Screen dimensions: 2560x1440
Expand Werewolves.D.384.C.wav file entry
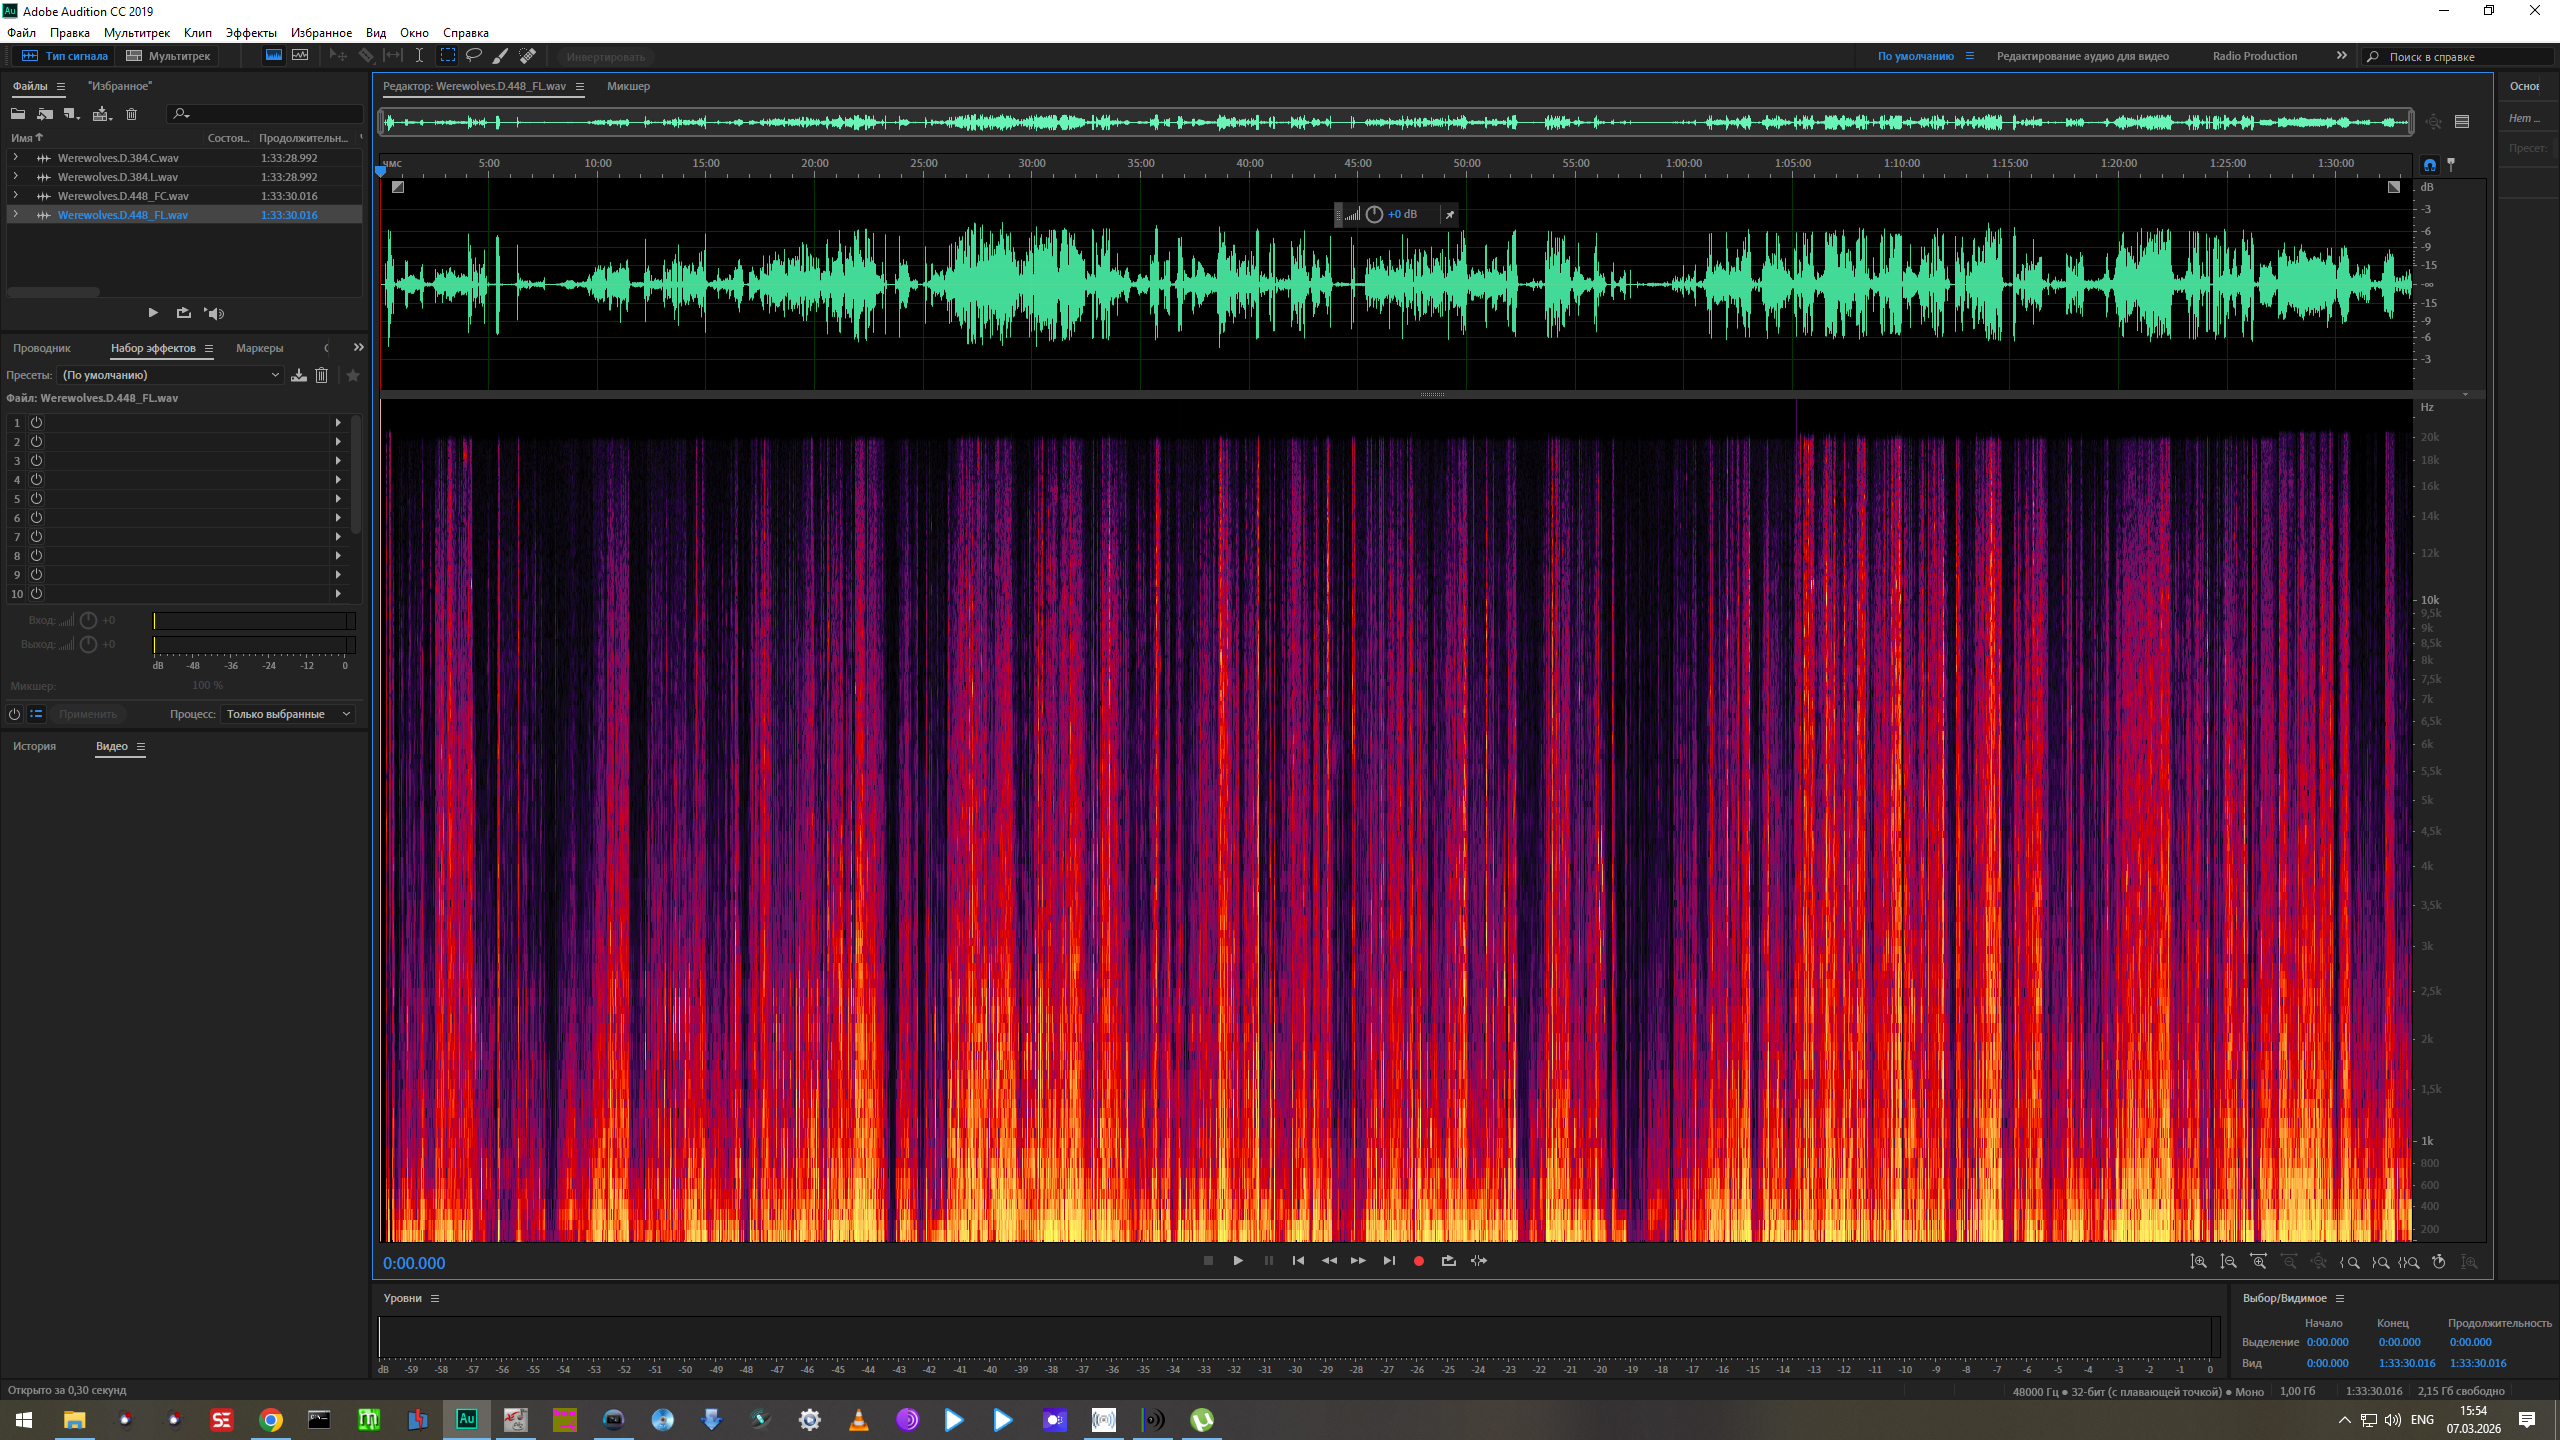pos(15,158)
